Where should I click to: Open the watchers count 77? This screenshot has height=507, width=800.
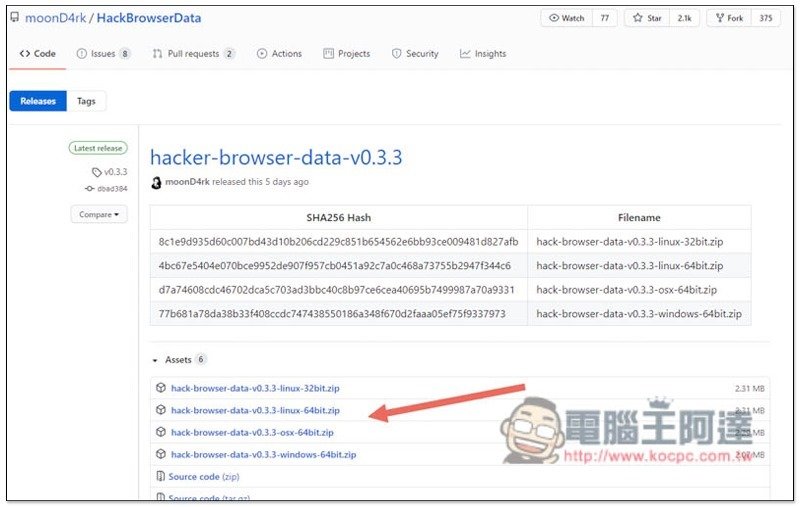click(605, 18)
